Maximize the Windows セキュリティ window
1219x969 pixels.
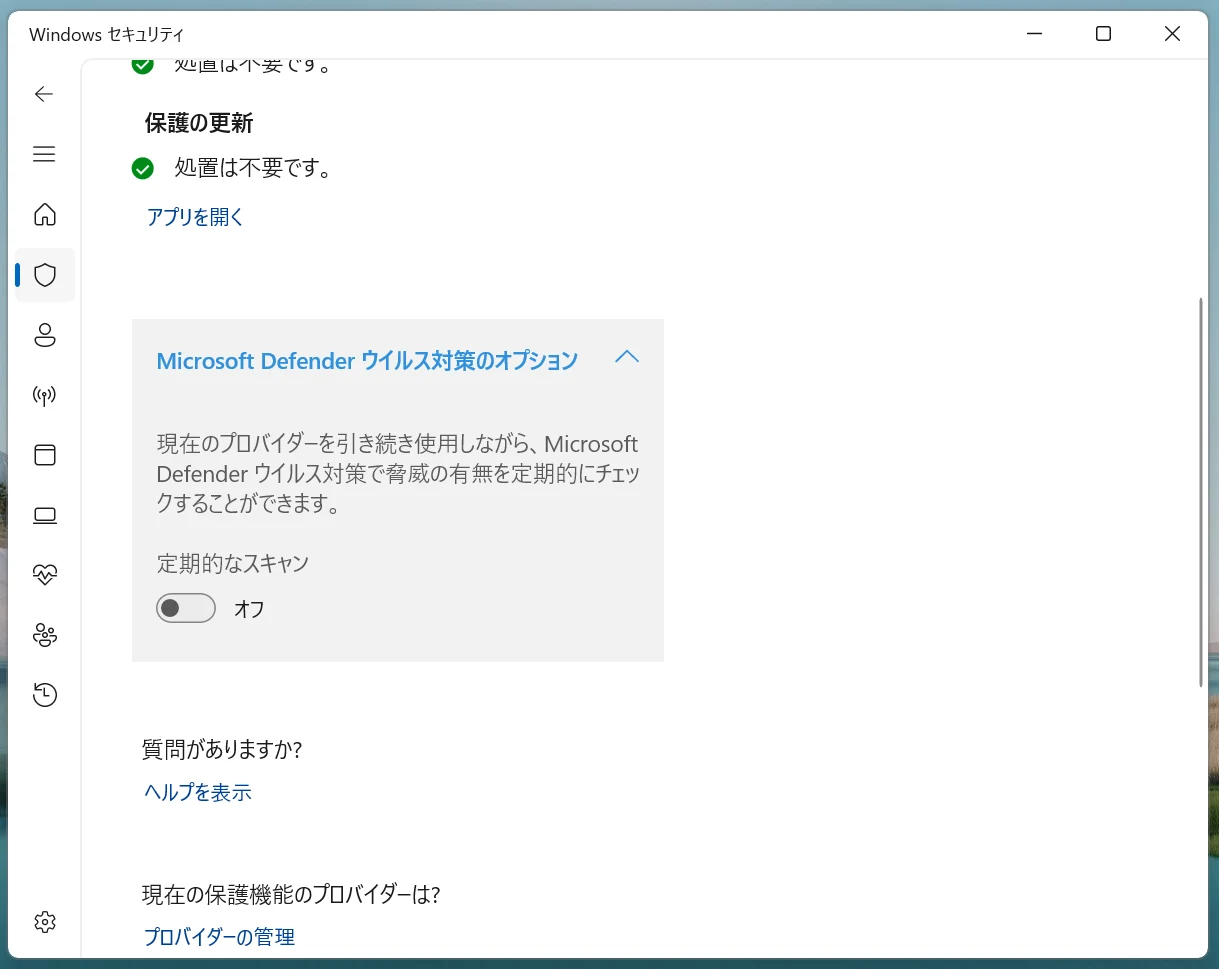(x=1103, y=34)
